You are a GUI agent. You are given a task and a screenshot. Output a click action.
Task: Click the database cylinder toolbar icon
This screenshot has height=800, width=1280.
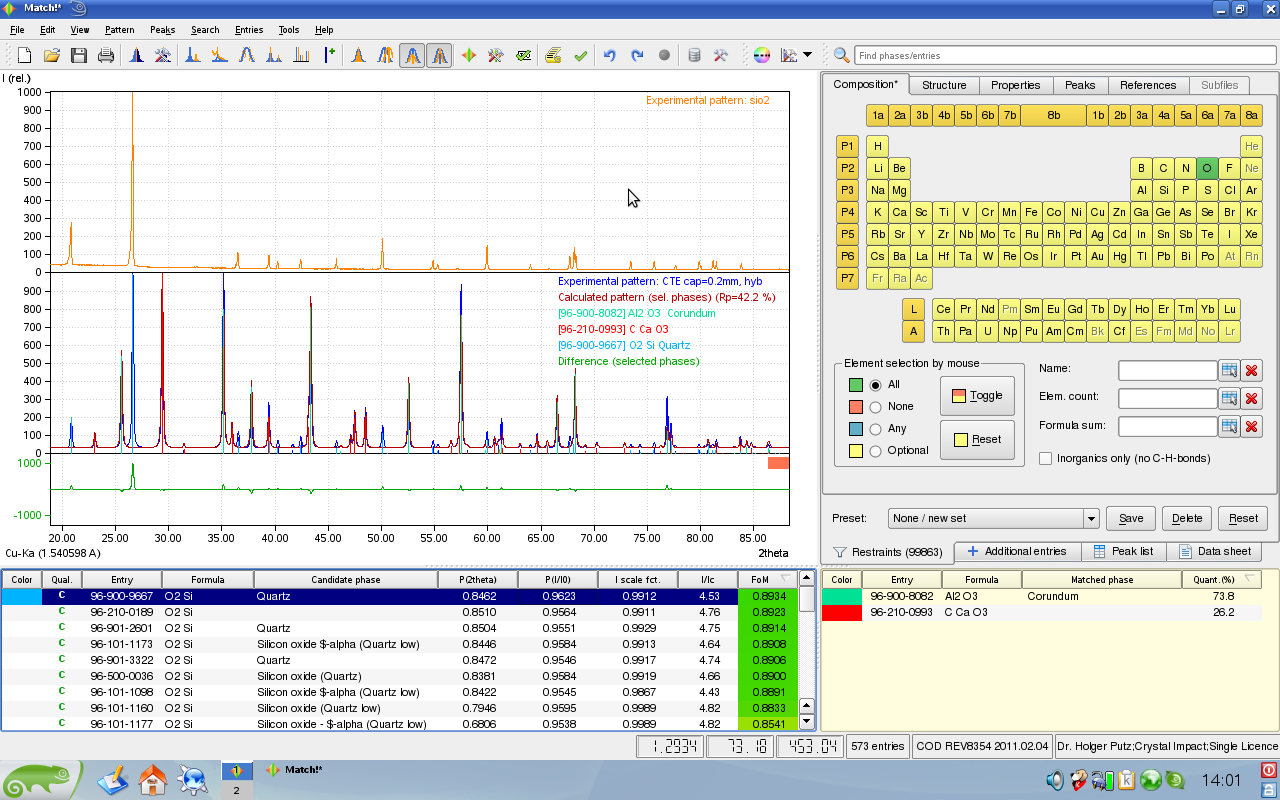[694, 56]
